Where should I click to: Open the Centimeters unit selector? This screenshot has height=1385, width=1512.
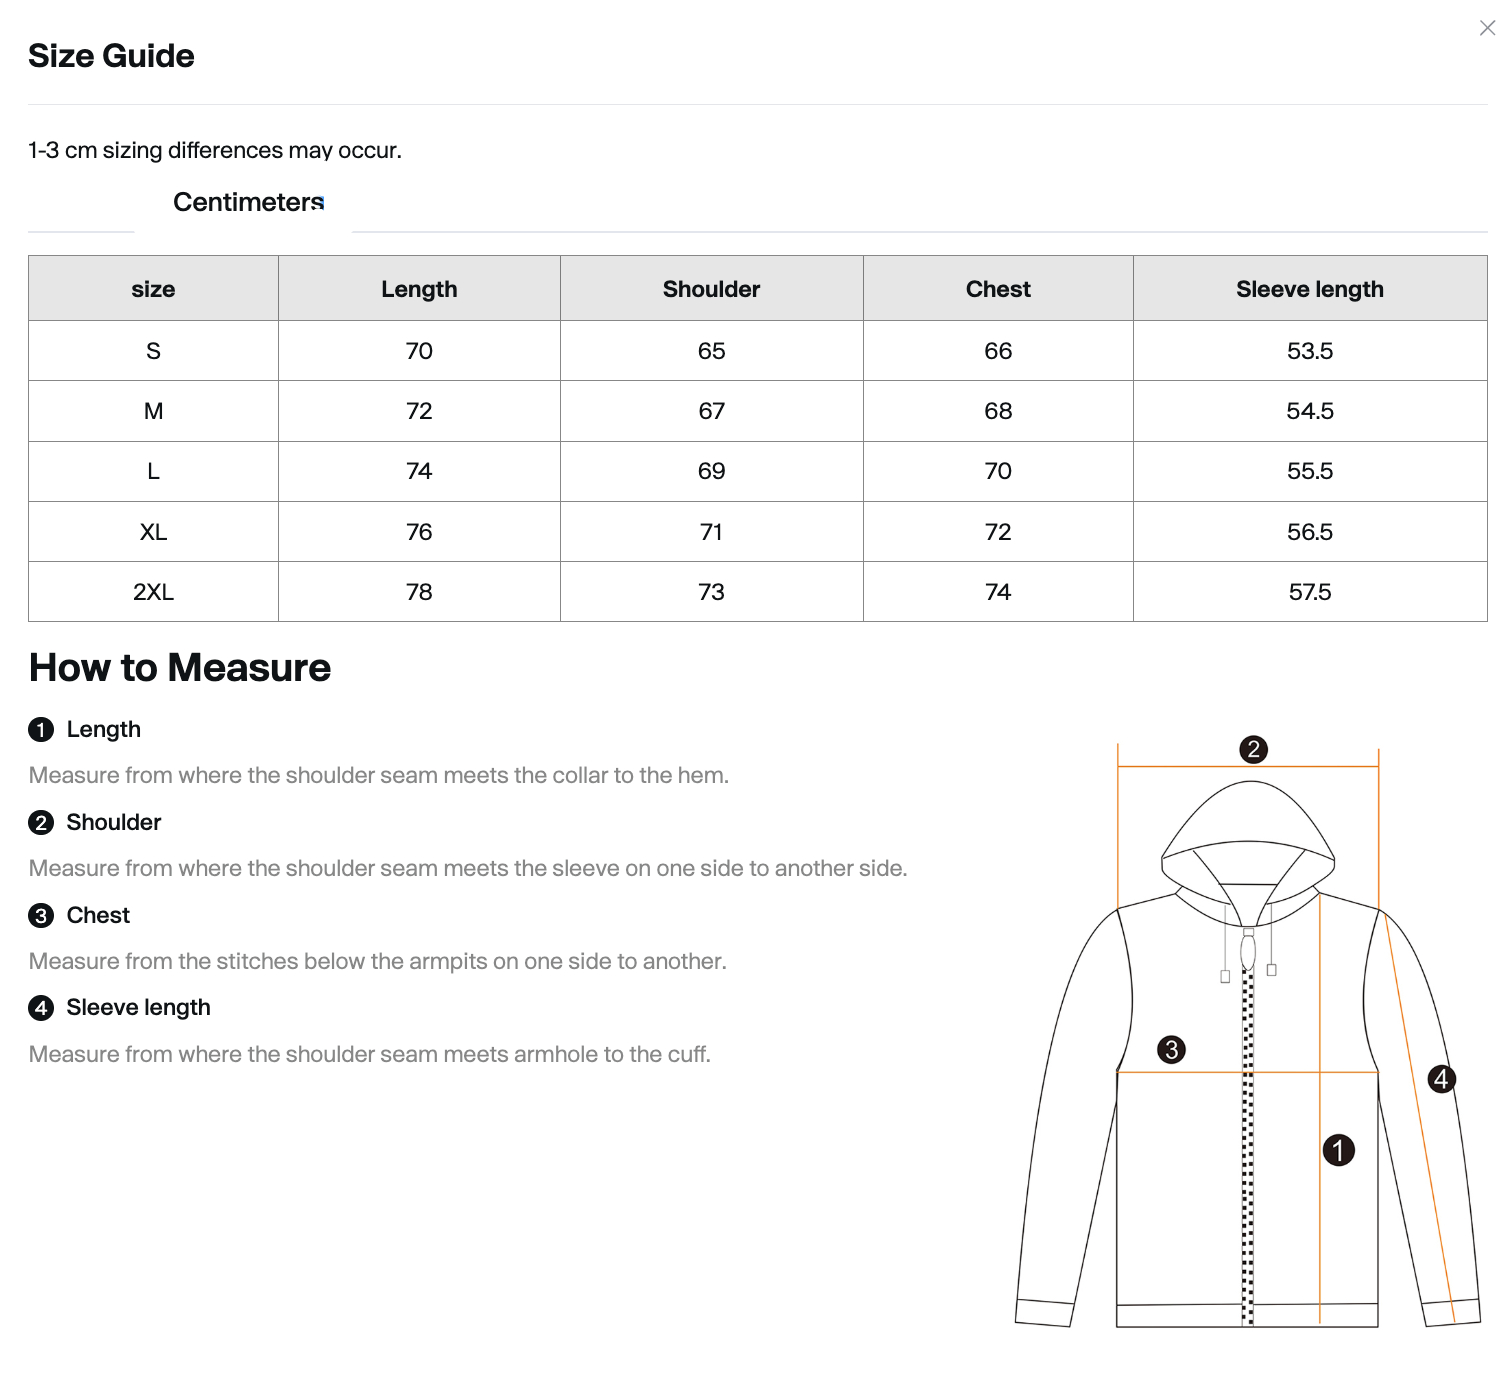point(246,202)
